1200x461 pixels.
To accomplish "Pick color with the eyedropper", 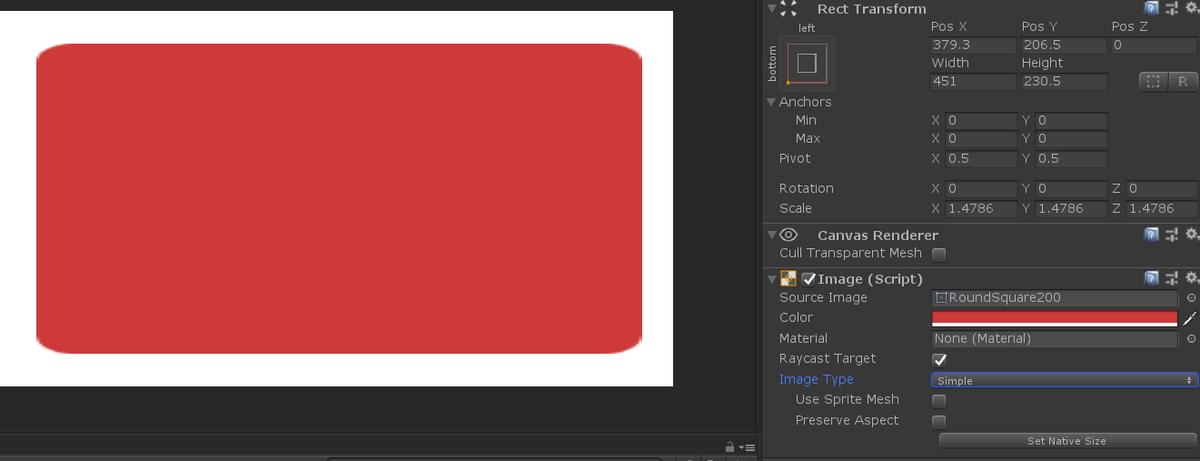I will [1189, 319].
